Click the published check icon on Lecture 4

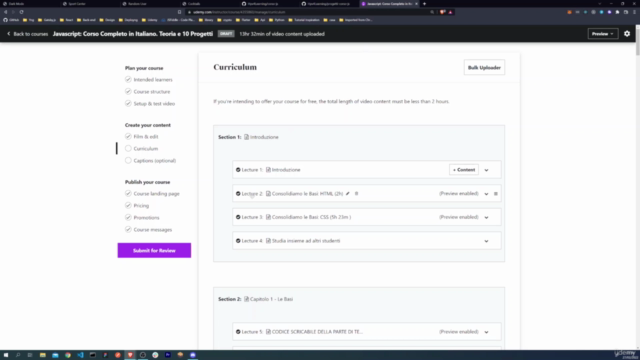(x=238, y=241)
